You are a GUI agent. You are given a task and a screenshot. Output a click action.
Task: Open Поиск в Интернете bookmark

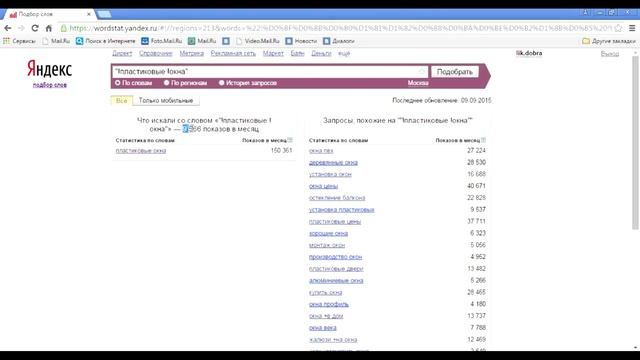coord(106,41)
